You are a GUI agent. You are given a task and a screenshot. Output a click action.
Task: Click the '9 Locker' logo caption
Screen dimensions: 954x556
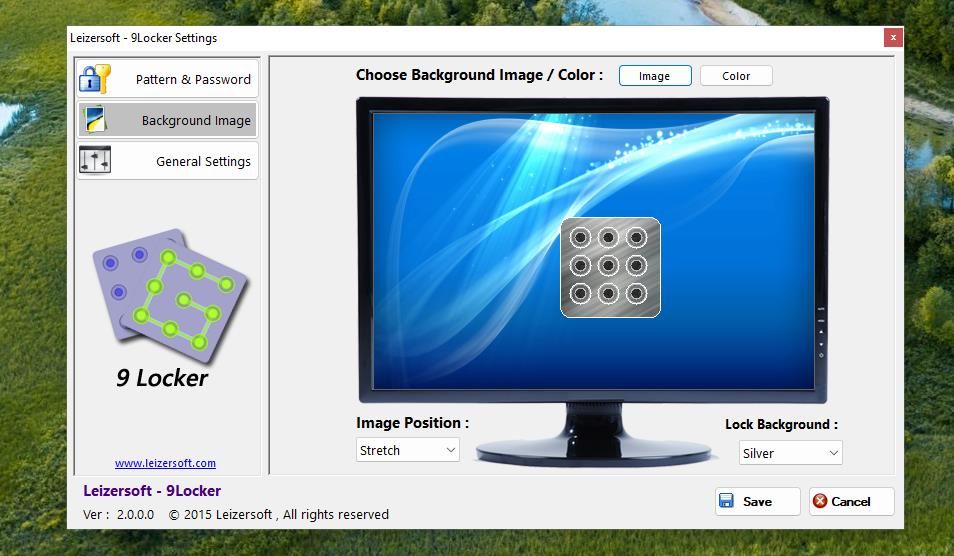click(x=162, y=378)
